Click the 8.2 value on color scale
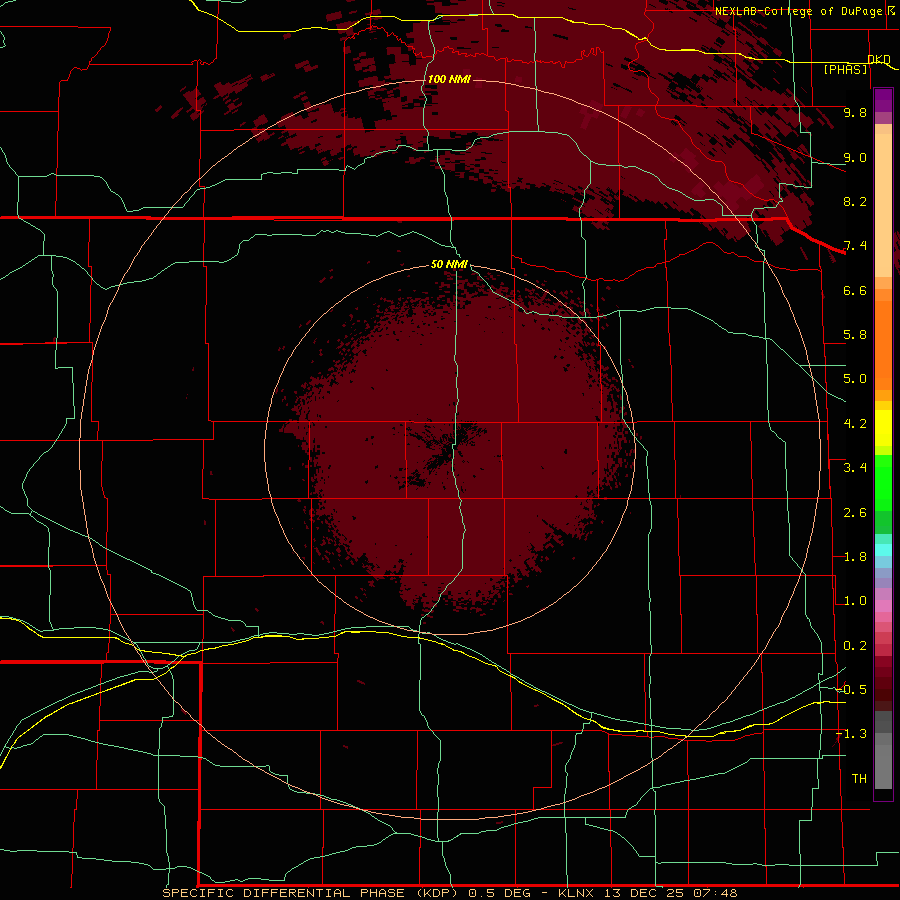The width and height of the screenshot is (900, 900). point(855,201)
